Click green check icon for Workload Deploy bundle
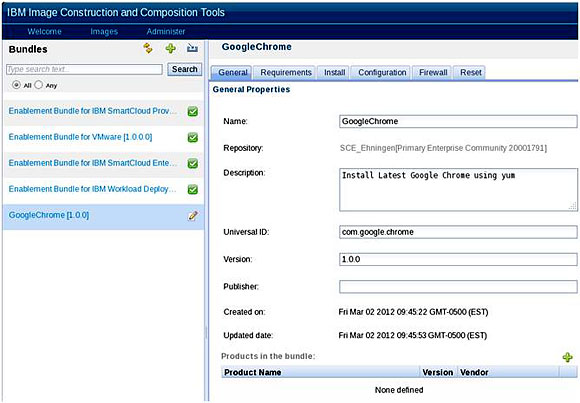This screenshot has height=403, width=580. (x=192, y=189)
